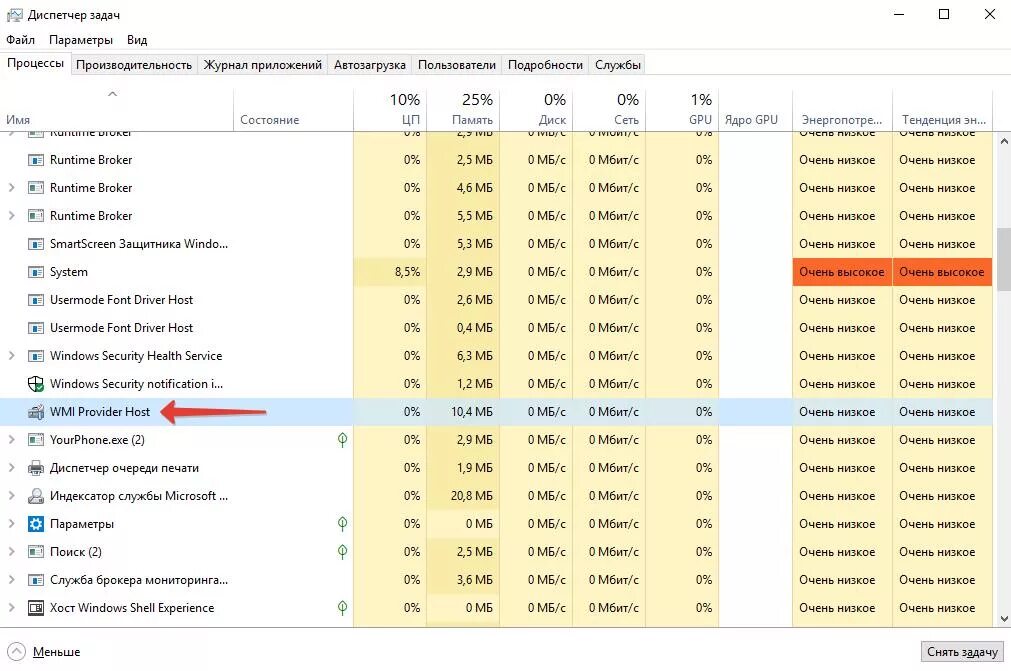Sort by the GPU column header
This screenshot has height=671, width=1011.
(x=682, y=110)
